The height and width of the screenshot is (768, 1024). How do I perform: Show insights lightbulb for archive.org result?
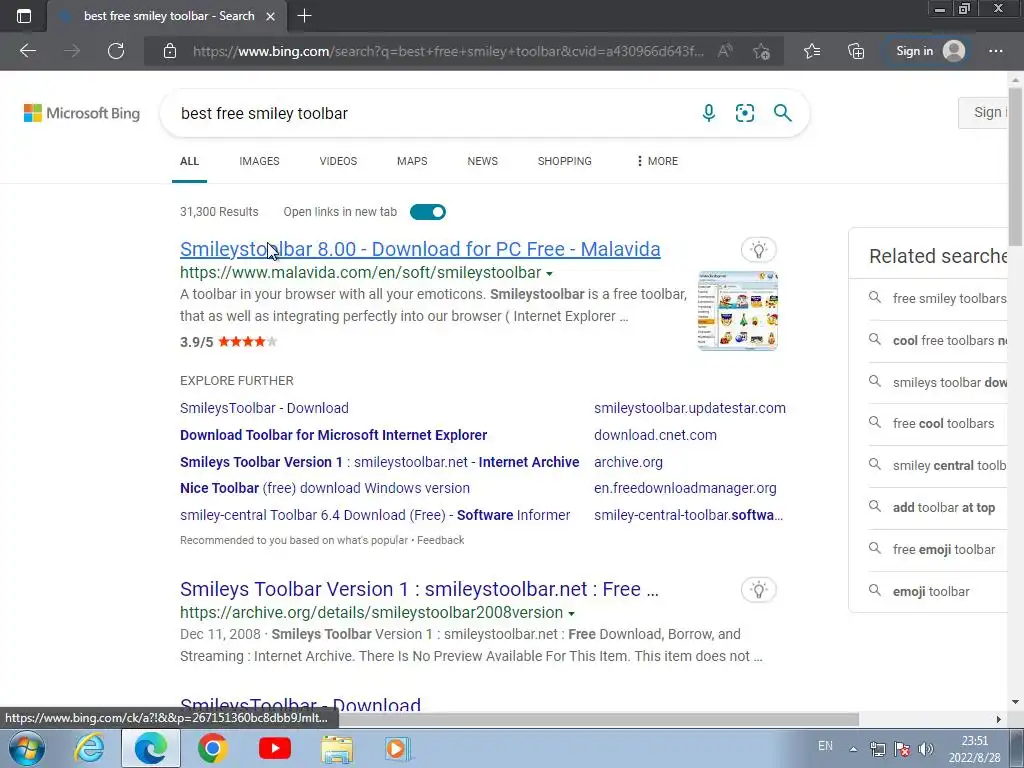(x=758, y=590)
